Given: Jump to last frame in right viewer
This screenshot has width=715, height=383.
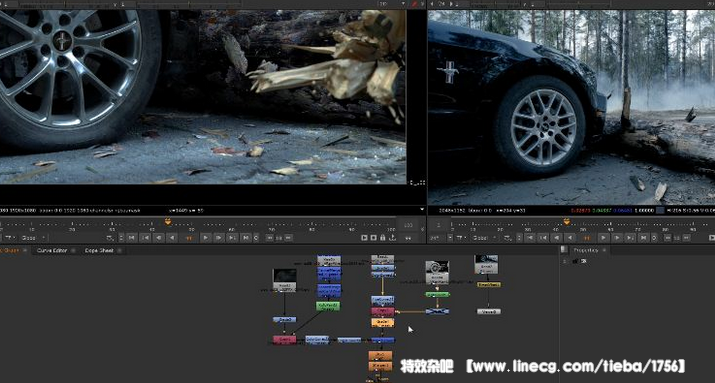Looking at the screenshot, I should click(643, 238).
